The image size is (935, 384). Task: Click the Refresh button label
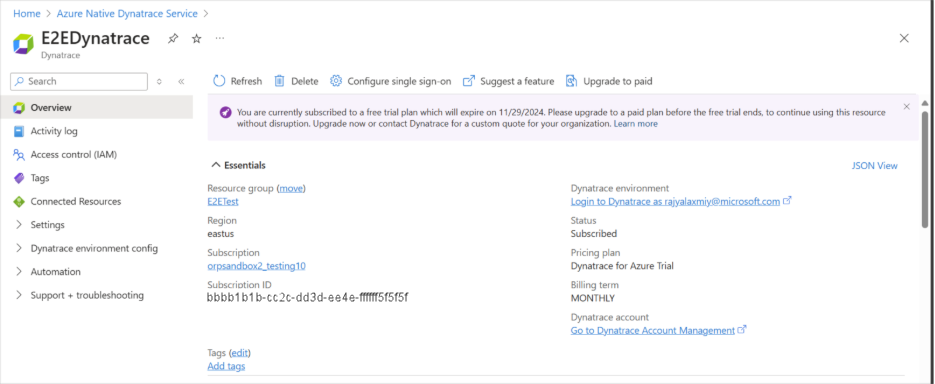pos(246,81)
